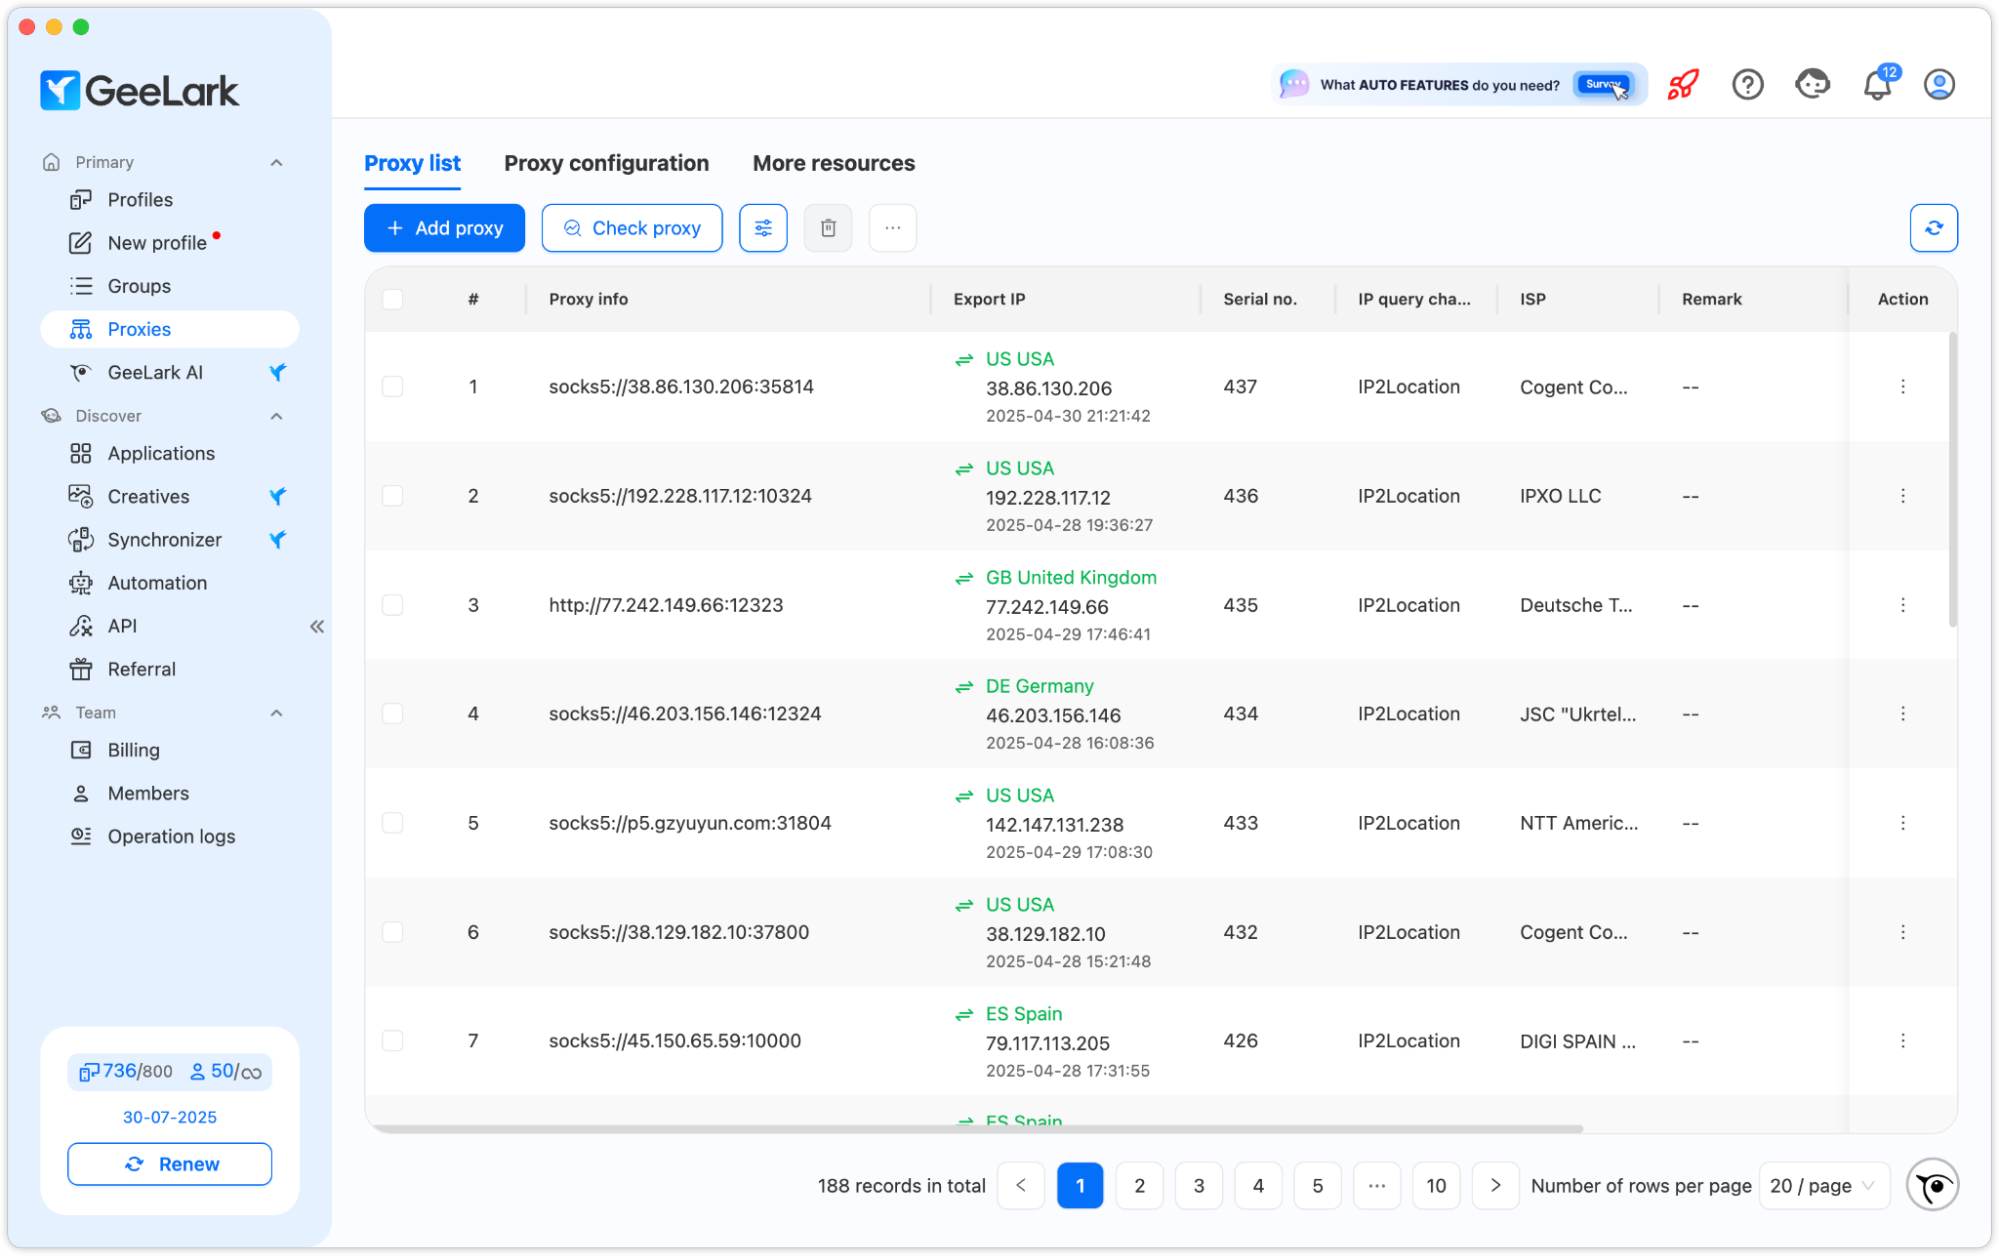Switch to the Proxy configuration tab
The height and width of the screenshot is (1257, 1999).
pos(606,163)
